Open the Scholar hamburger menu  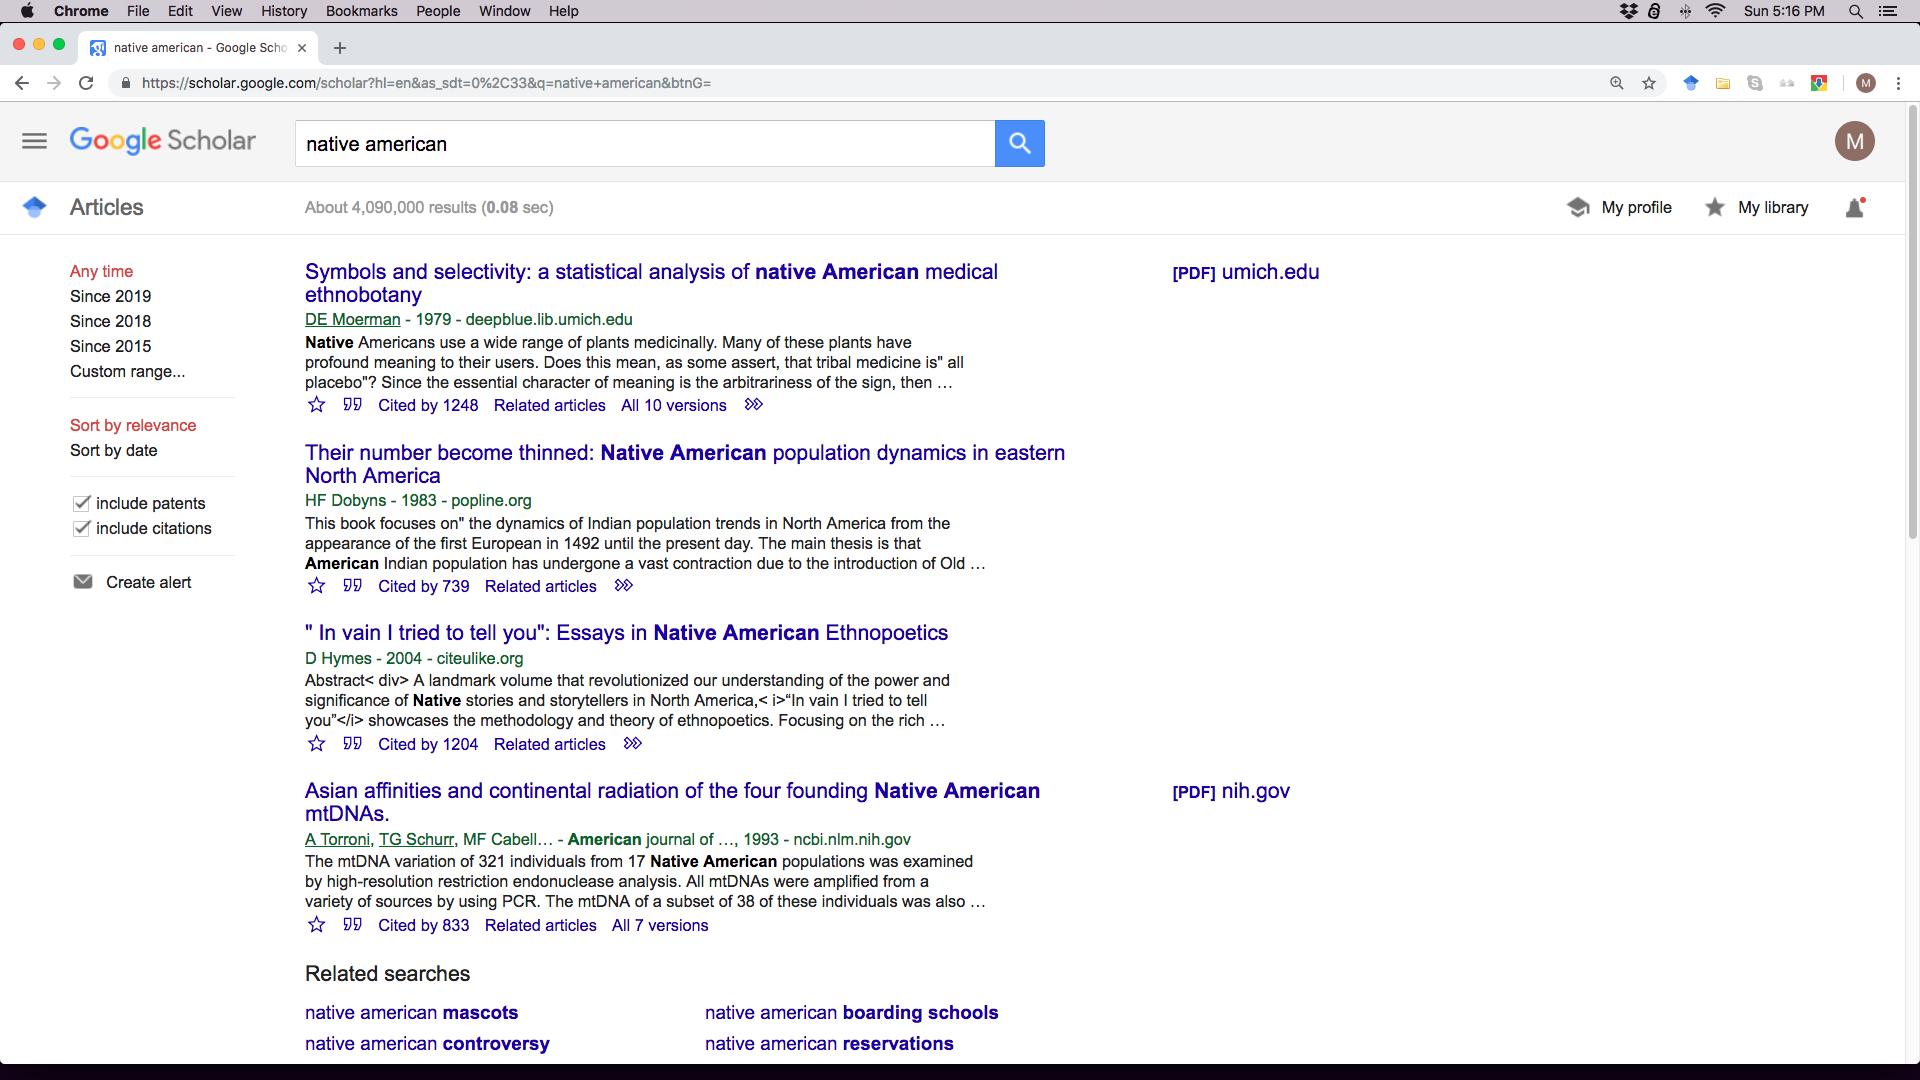point(34,141)
